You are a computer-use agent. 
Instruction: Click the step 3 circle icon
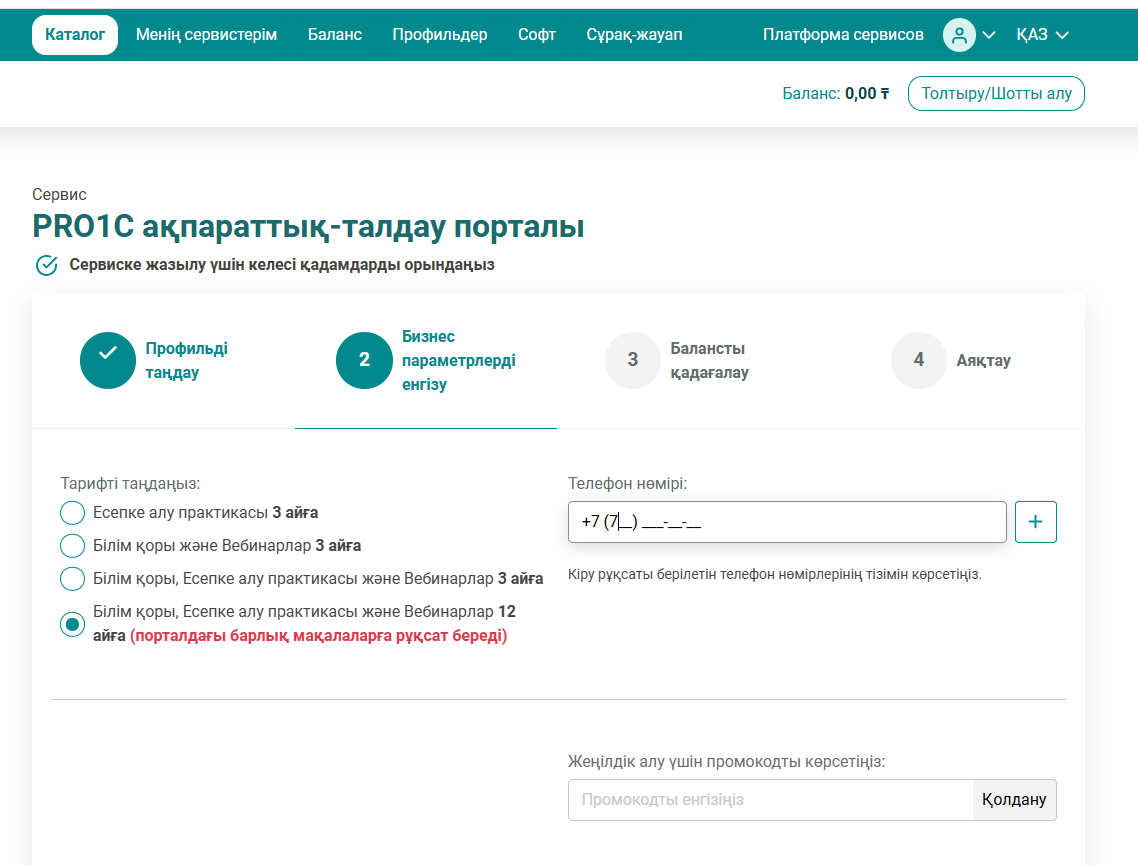click(632, 360)
